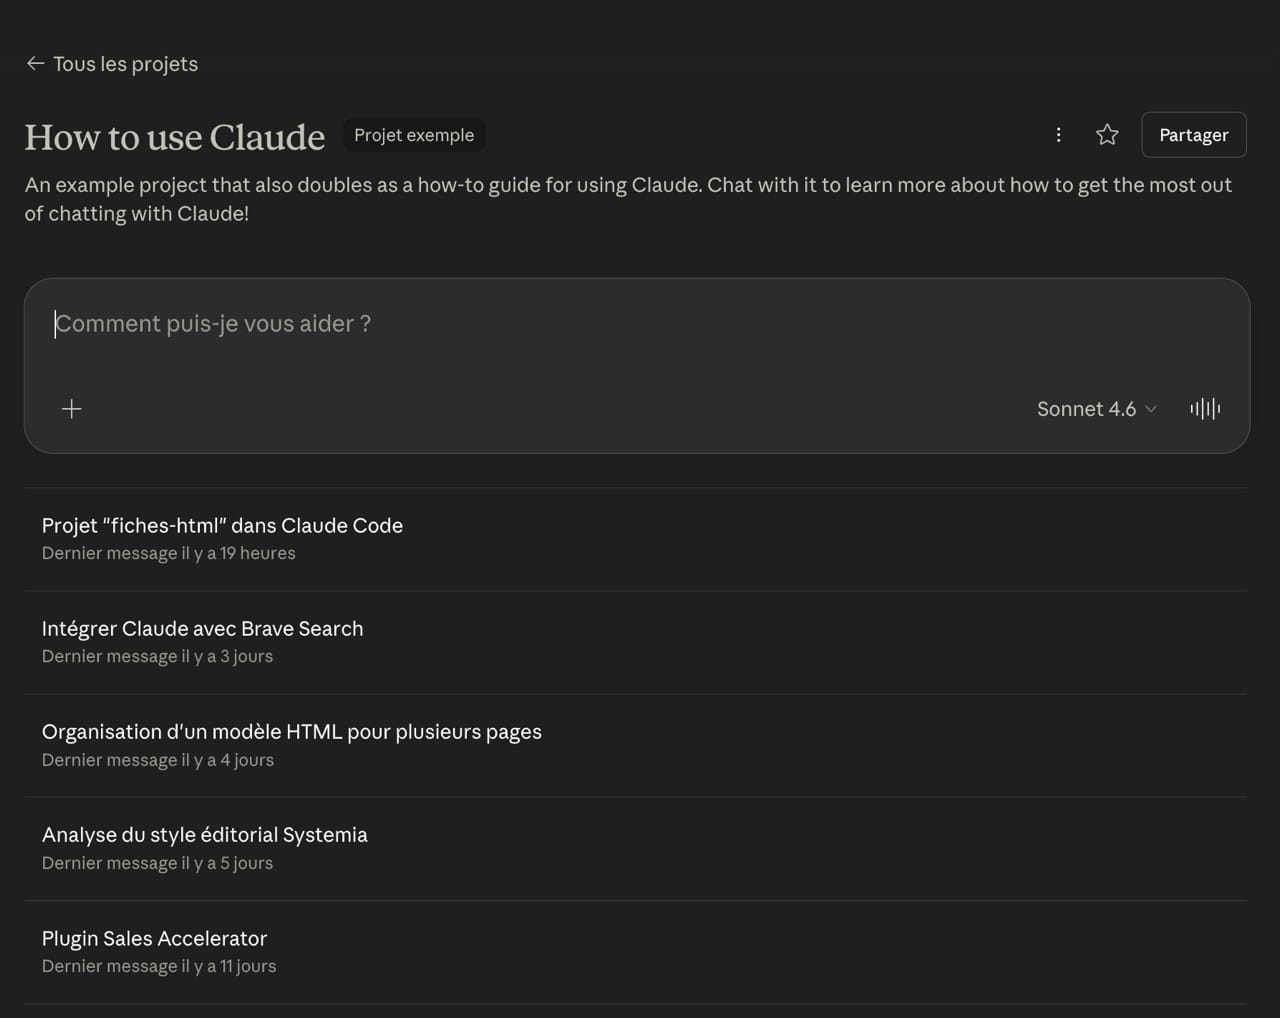Click the project description starting with An example project
This screenshot has width=1280, height=1018.
(628, 199)
